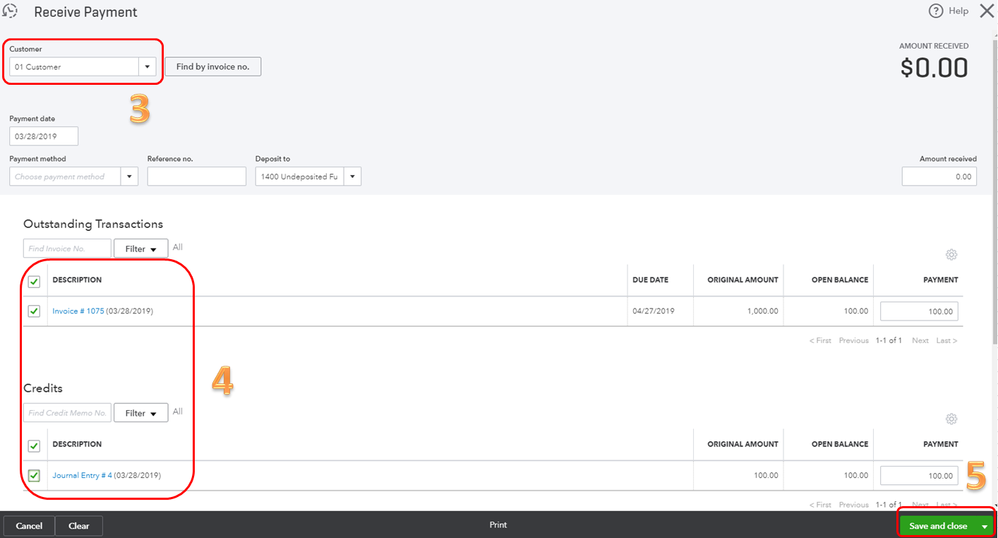Click Last in Outstanding Transactions pagination
This screenshot has height=538, width=998.
click(x=946, y=341)
